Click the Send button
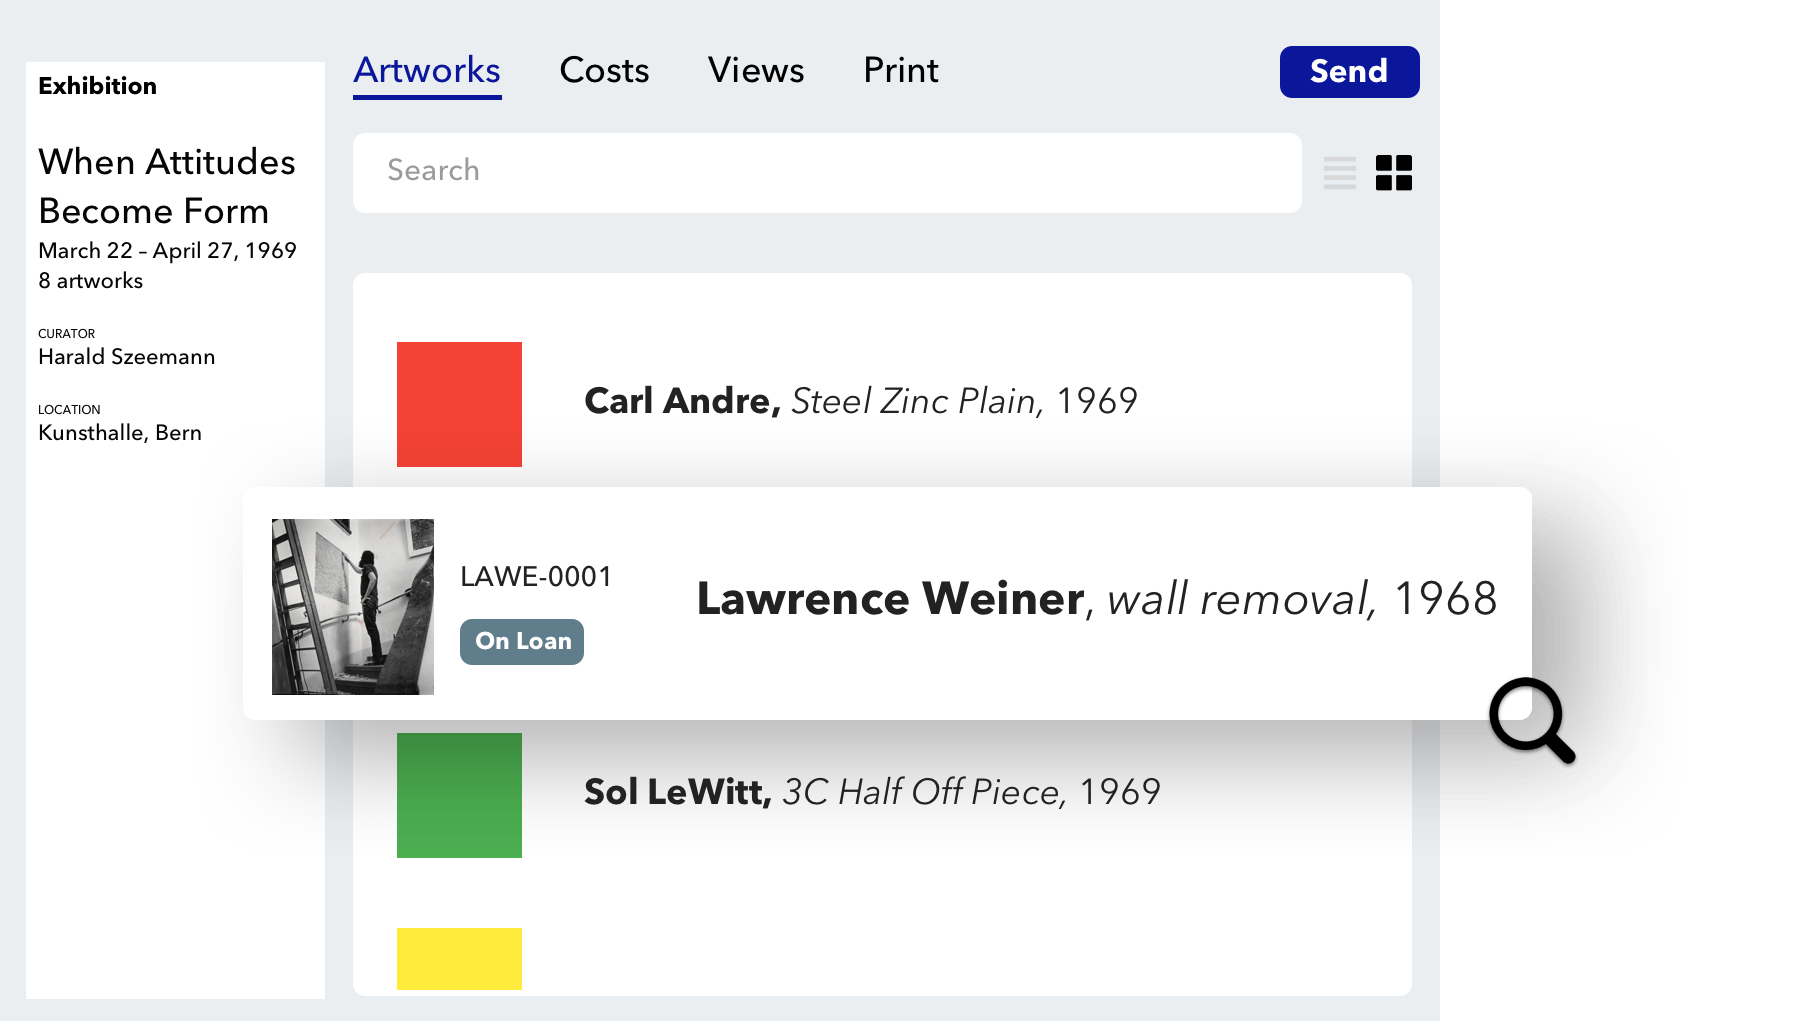The height and width of the screenshot is (1021, 1800). (1349, 72)
